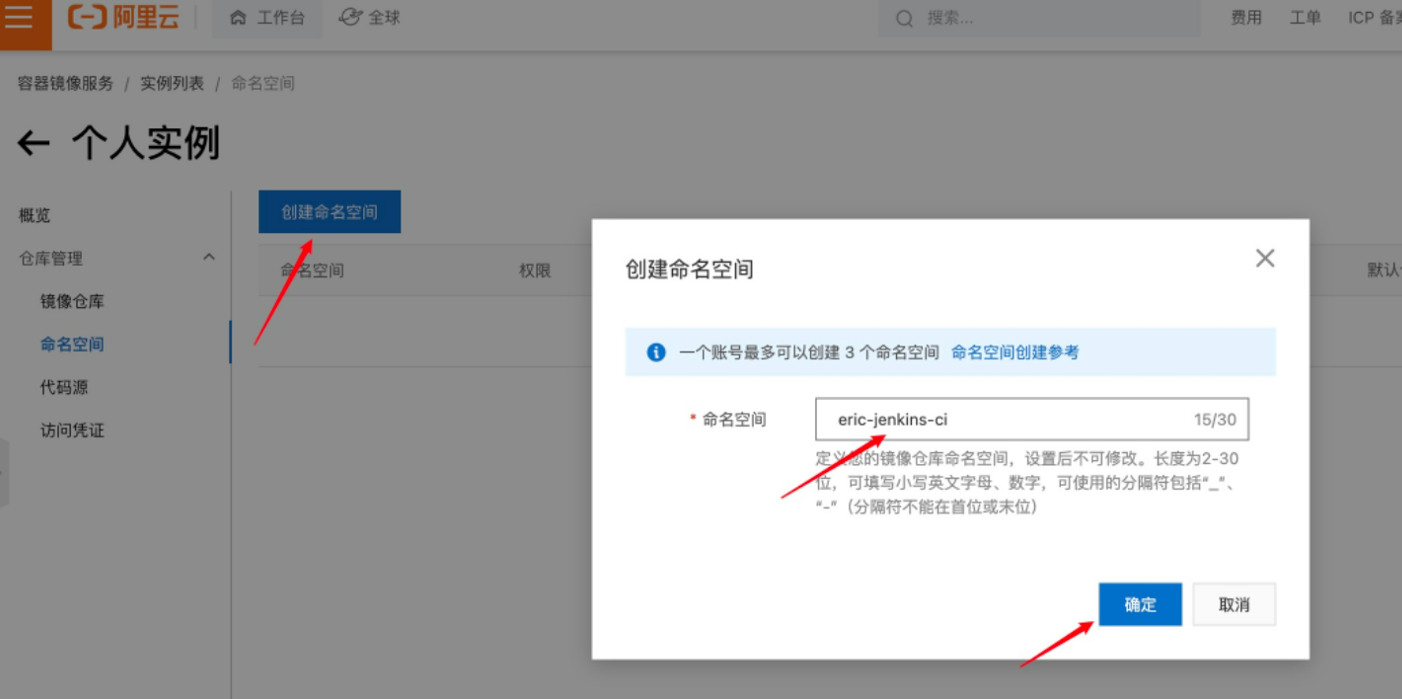The height and width of the screenshot is (699, 1402).
Task: Click the info icon in the notice banner
Action: (x=656, y=352)
